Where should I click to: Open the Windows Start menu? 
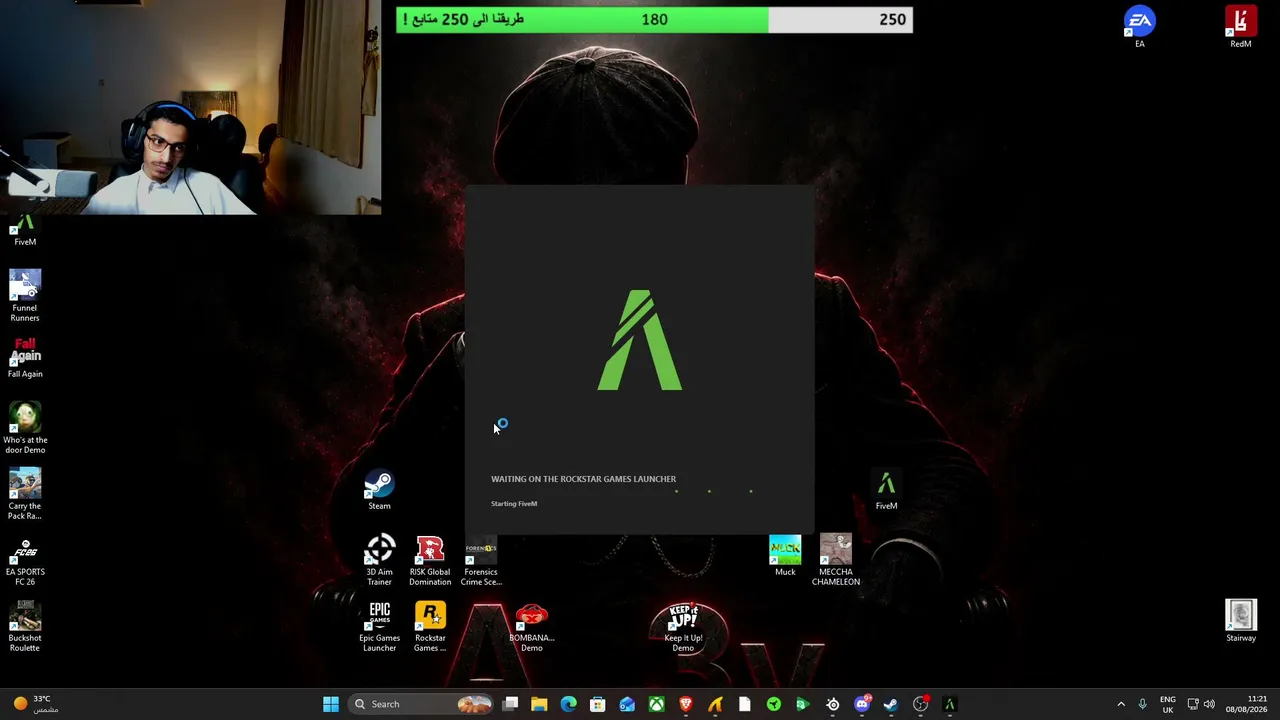click(331, 704)
